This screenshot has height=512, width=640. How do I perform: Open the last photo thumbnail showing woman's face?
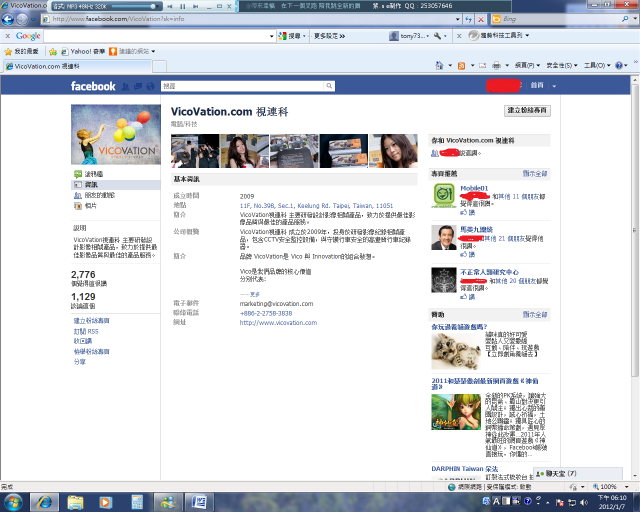tap(393, 151)
